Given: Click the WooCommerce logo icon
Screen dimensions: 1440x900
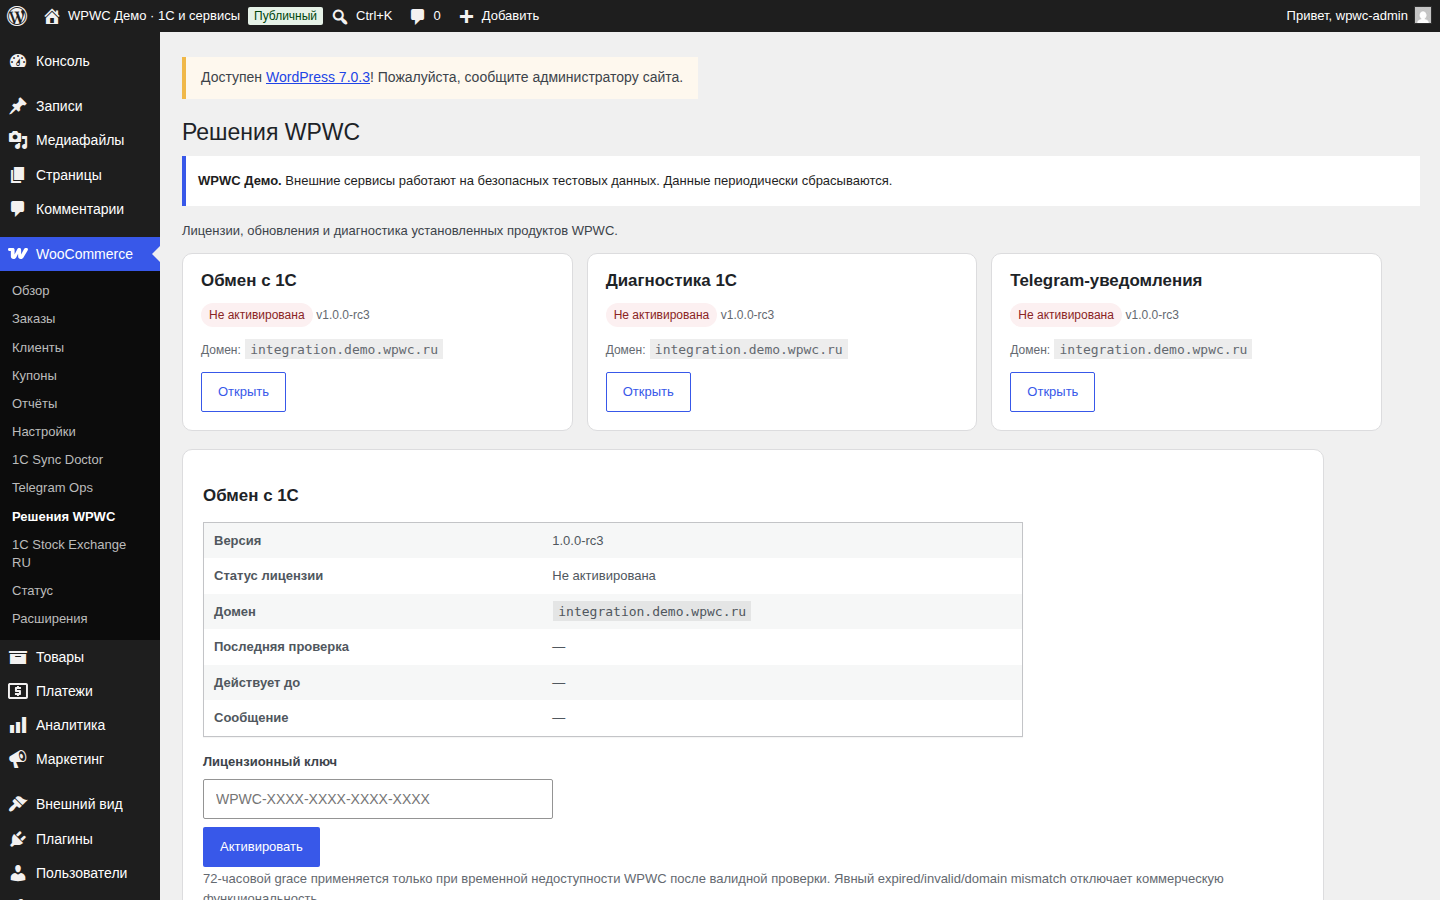Looking at the screenshot, I should click(x=18, y=254).
